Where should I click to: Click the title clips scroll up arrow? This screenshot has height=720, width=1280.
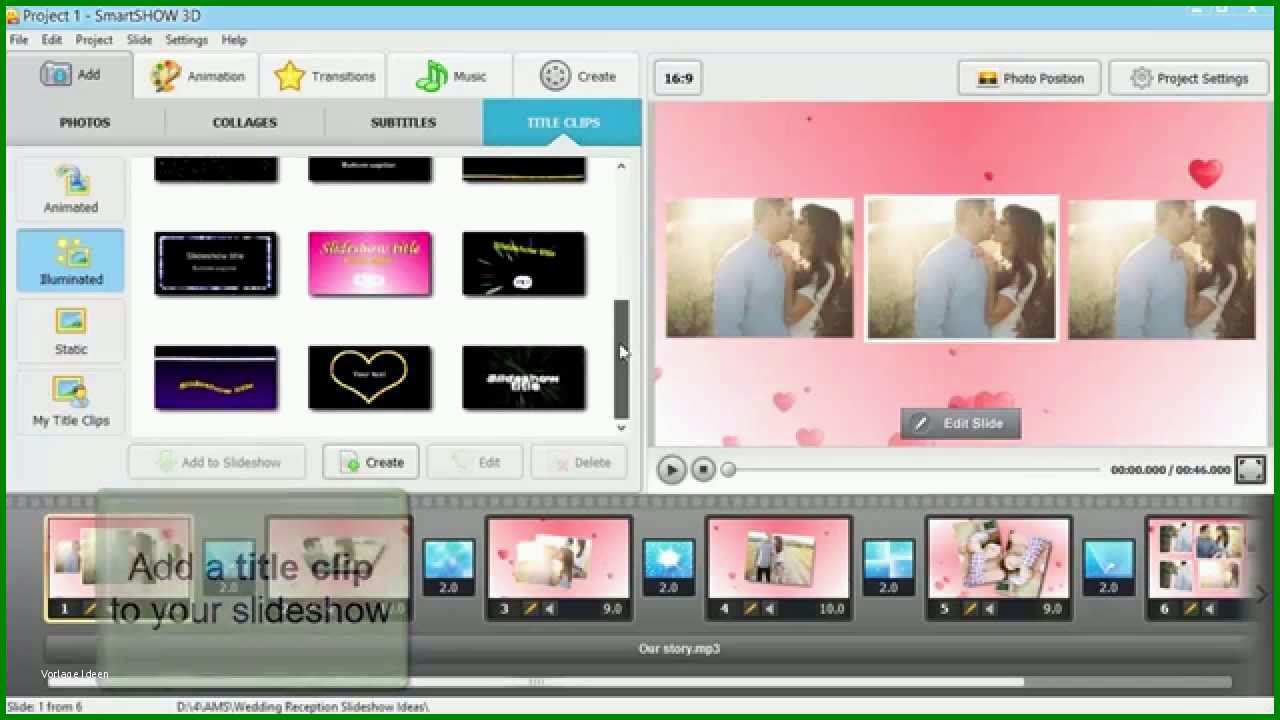tap(621, 166)
